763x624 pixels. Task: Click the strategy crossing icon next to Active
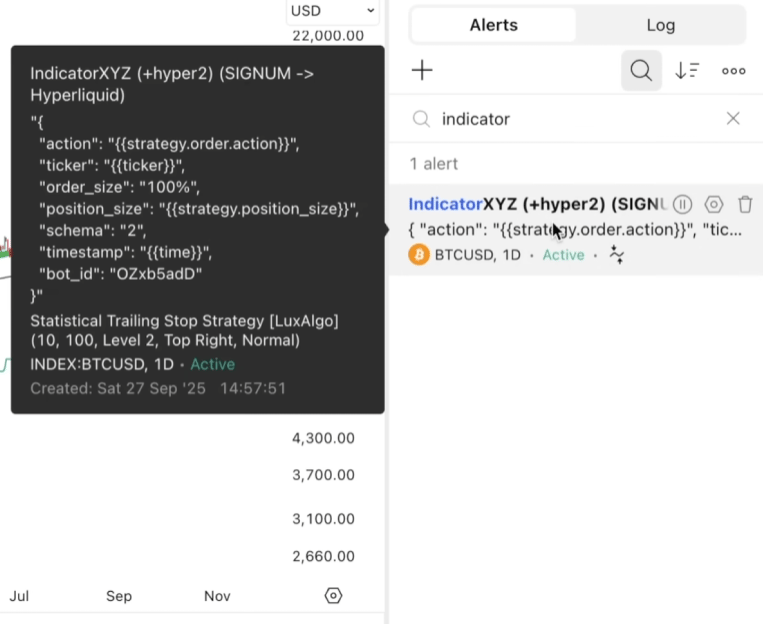point(617,255)
